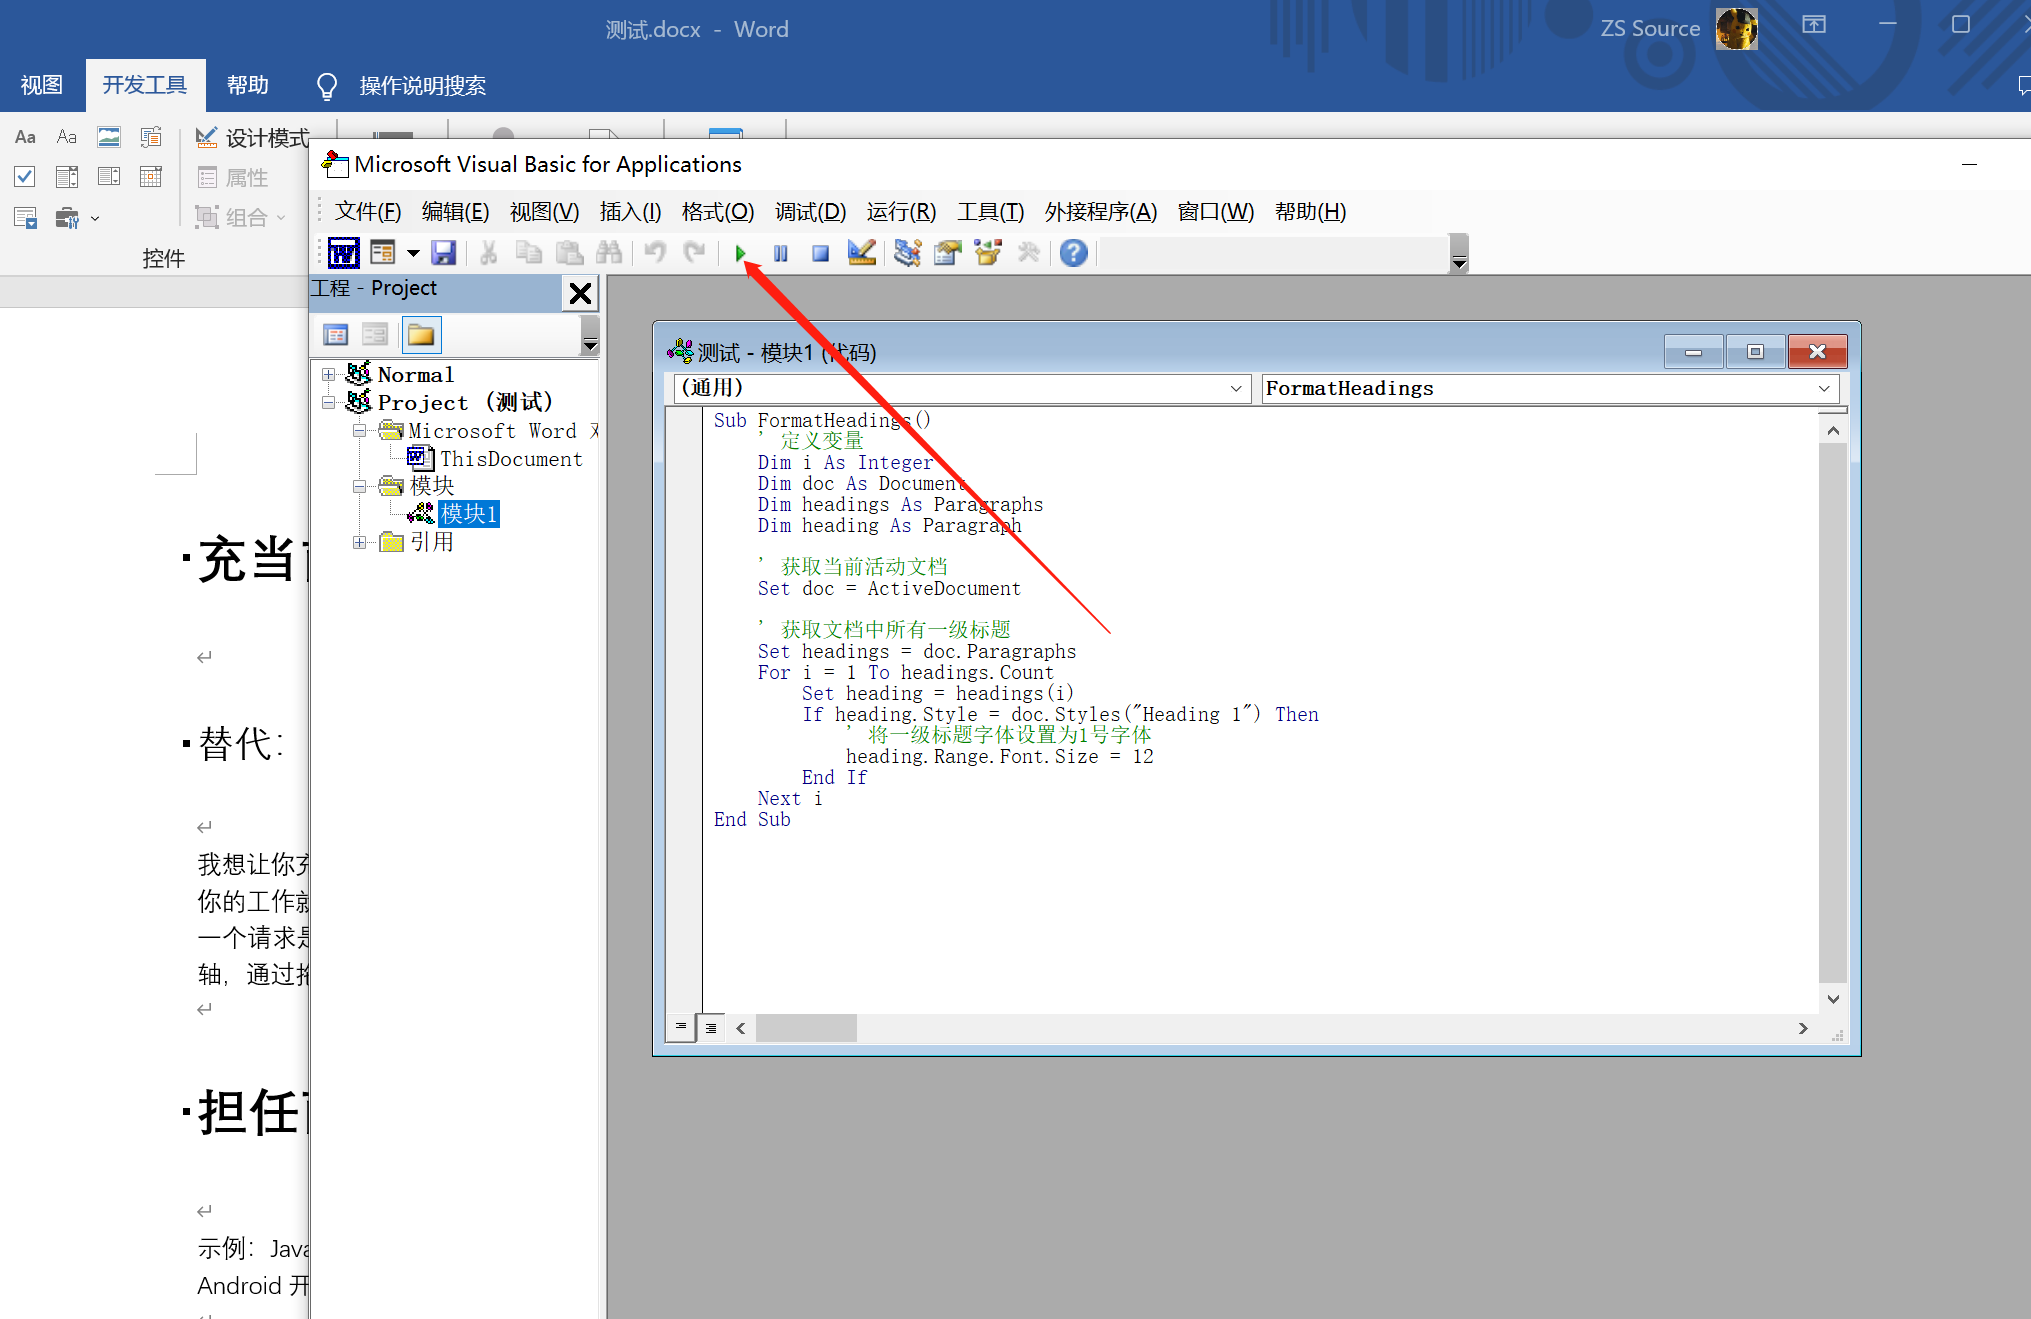The width and height of the screenshot is (2031, 1319).
Task: Open VBA help question mark icon
Action: (1073, 253)
